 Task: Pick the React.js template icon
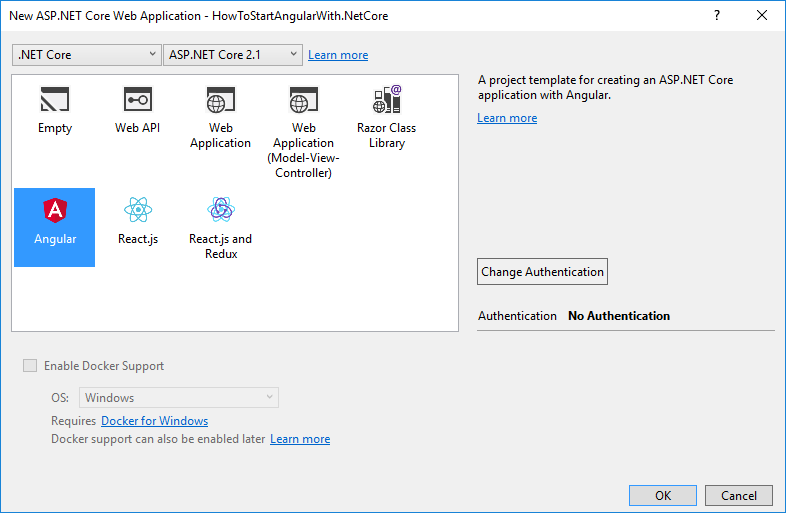tap(138, 210)
